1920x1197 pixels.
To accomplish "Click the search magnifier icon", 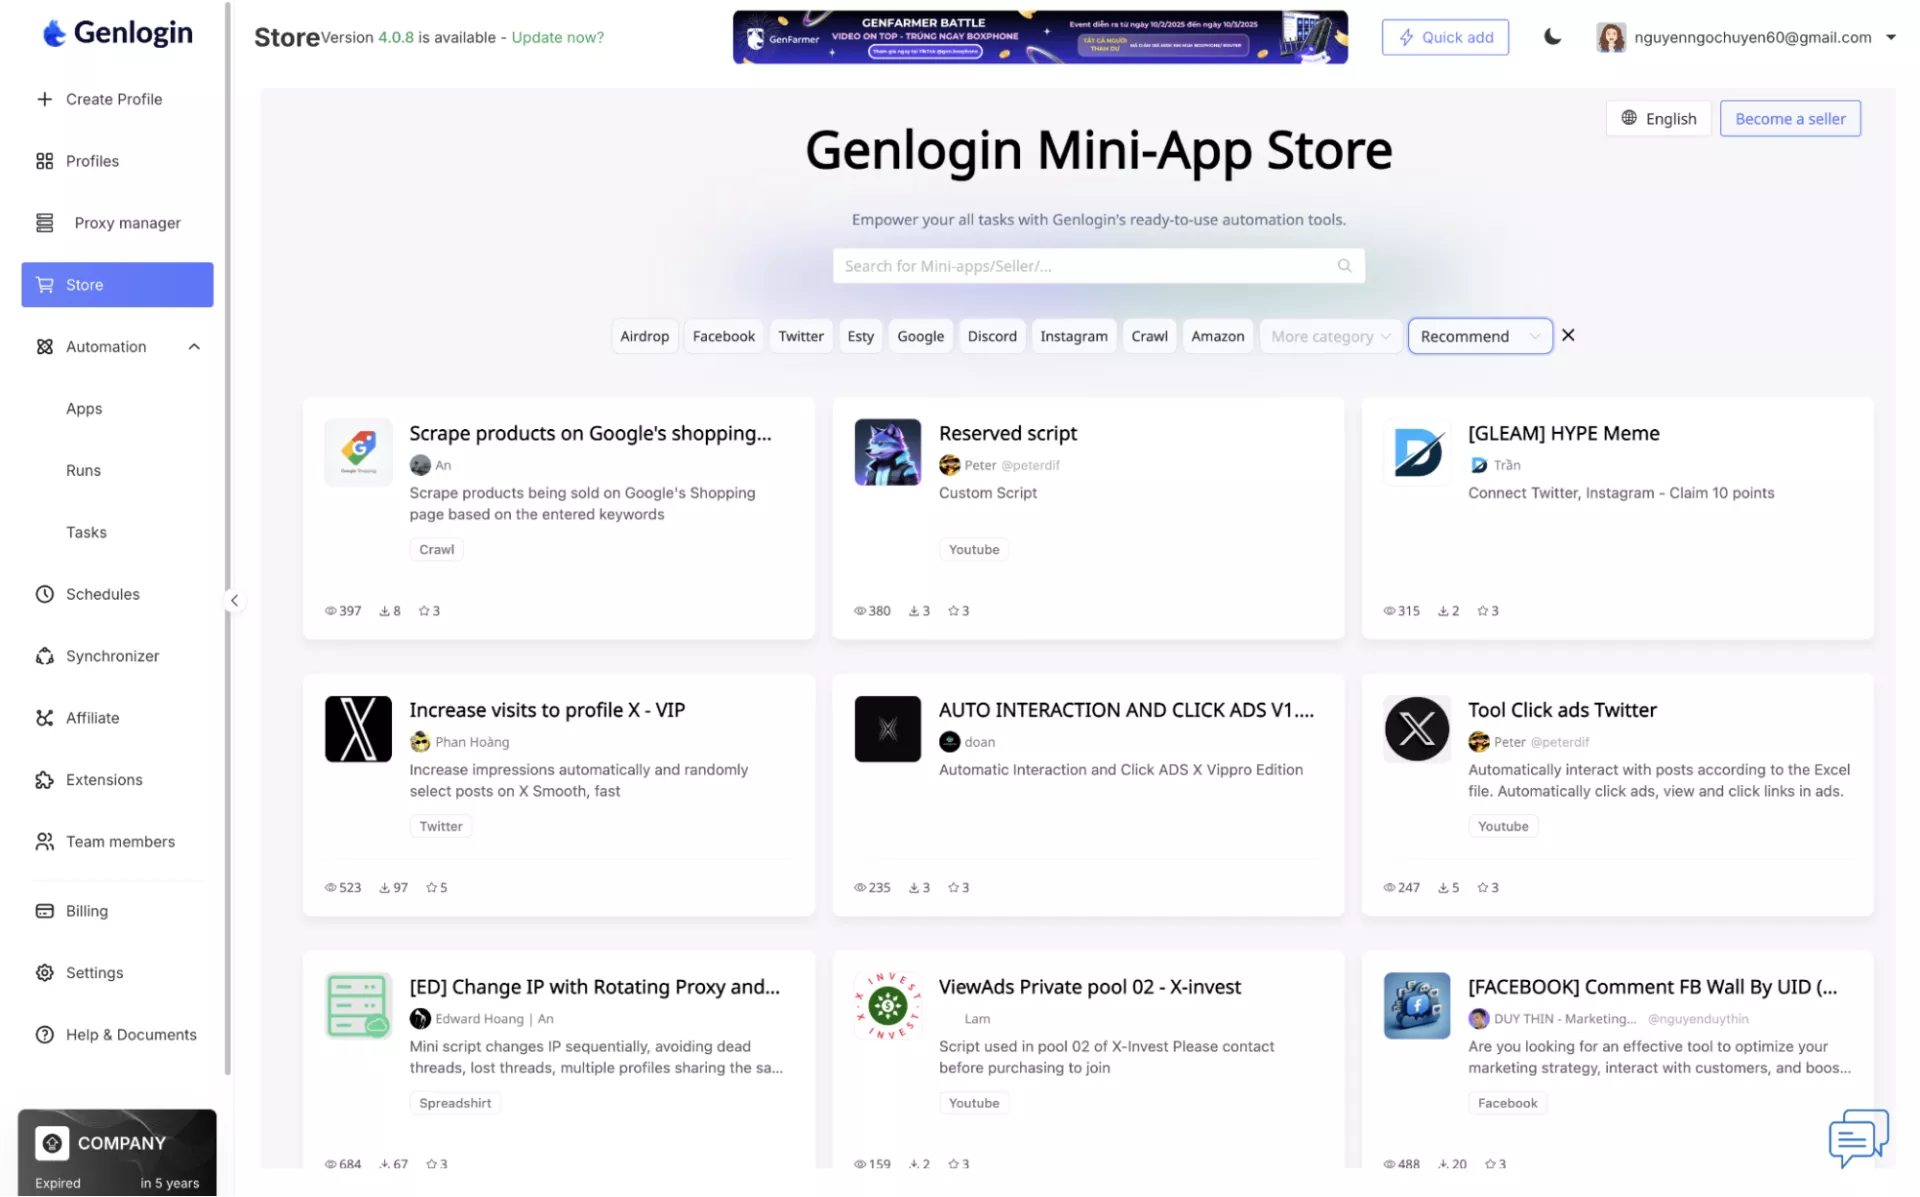I will pos(1344,266).
